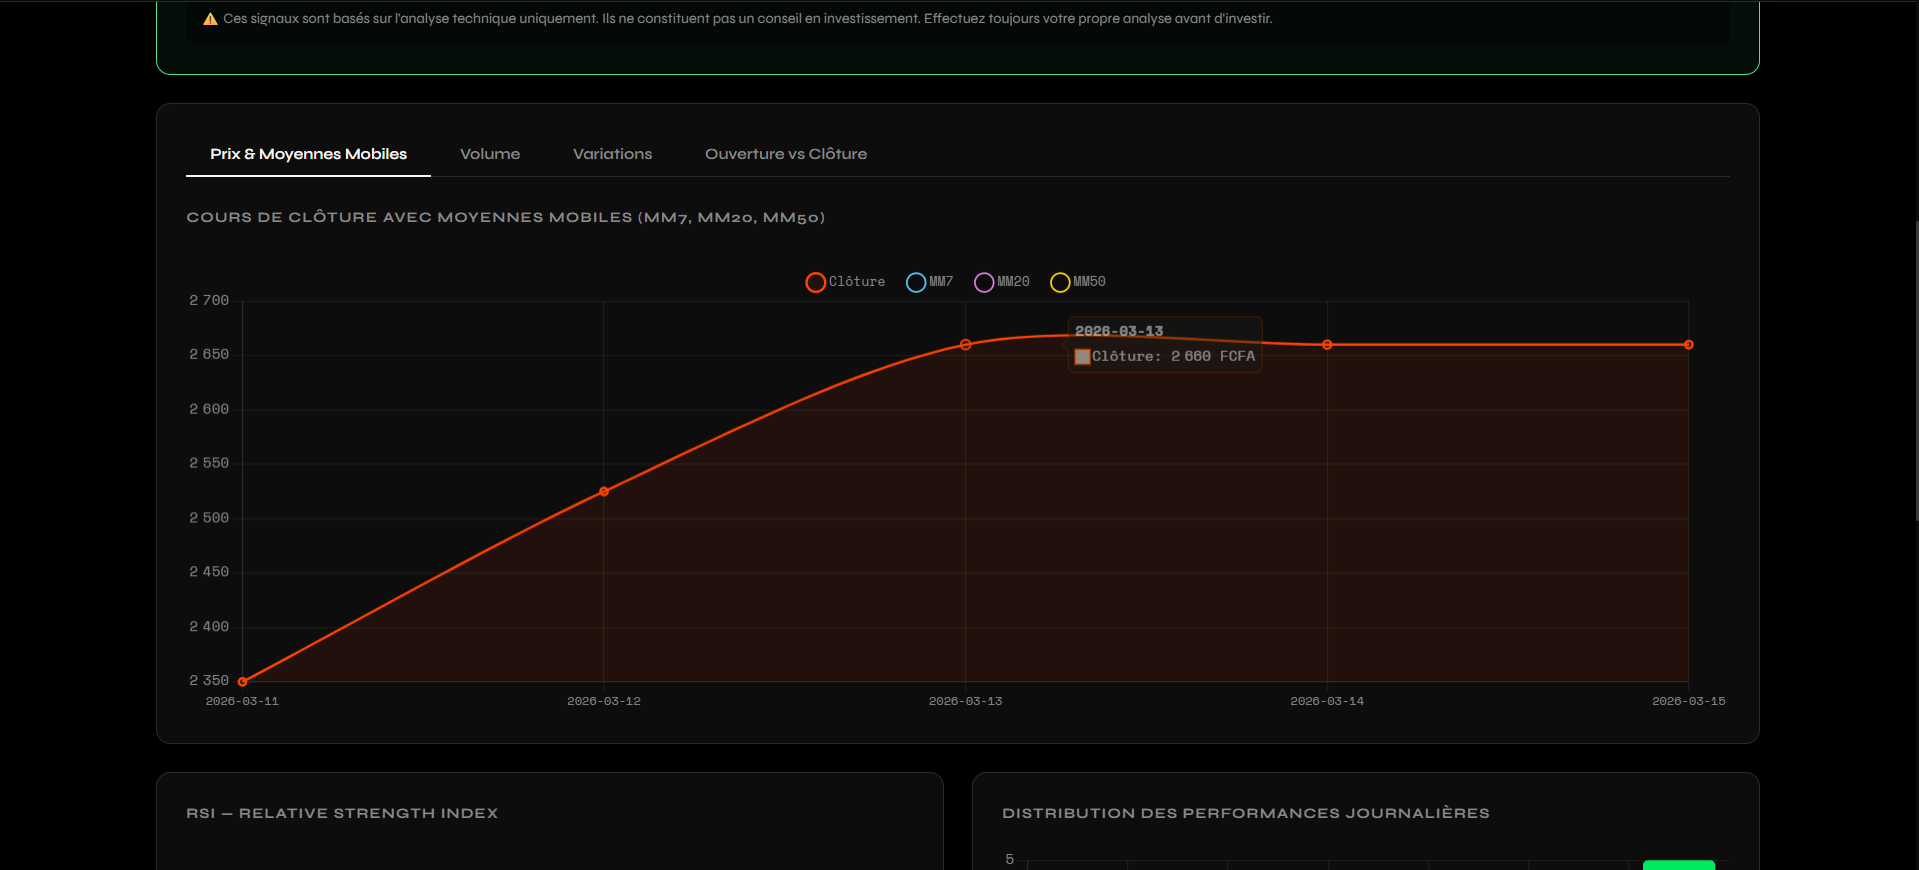Image resolution: width=1919 pixels, height=870 pixels.
Task: Click the warning triangle icon in the disclaimer
Action: (210, 19)
